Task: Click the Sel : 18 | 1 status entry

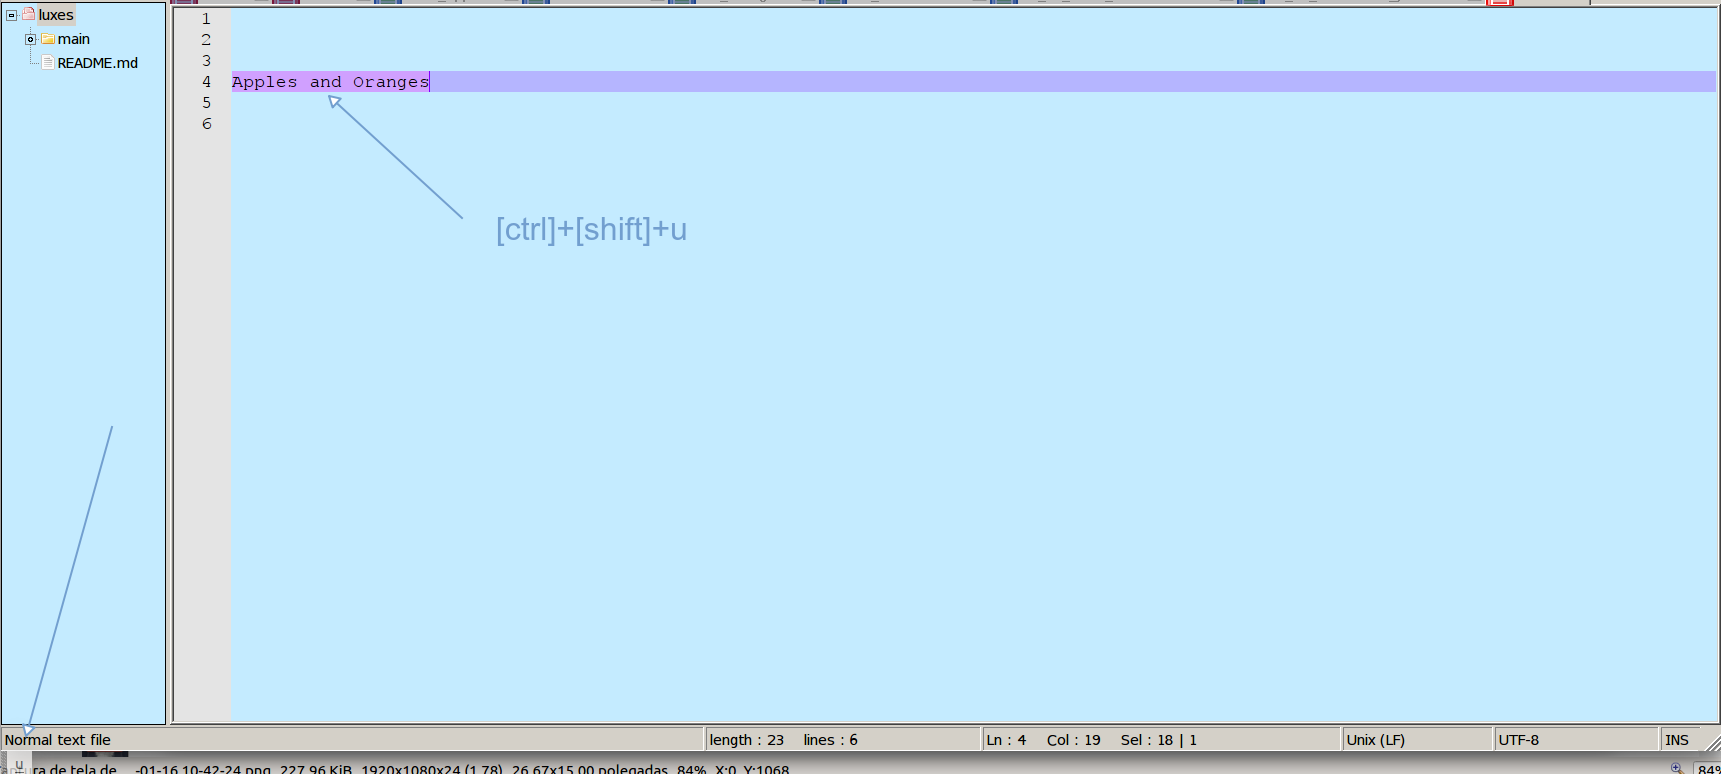Action: [1159, 740]
